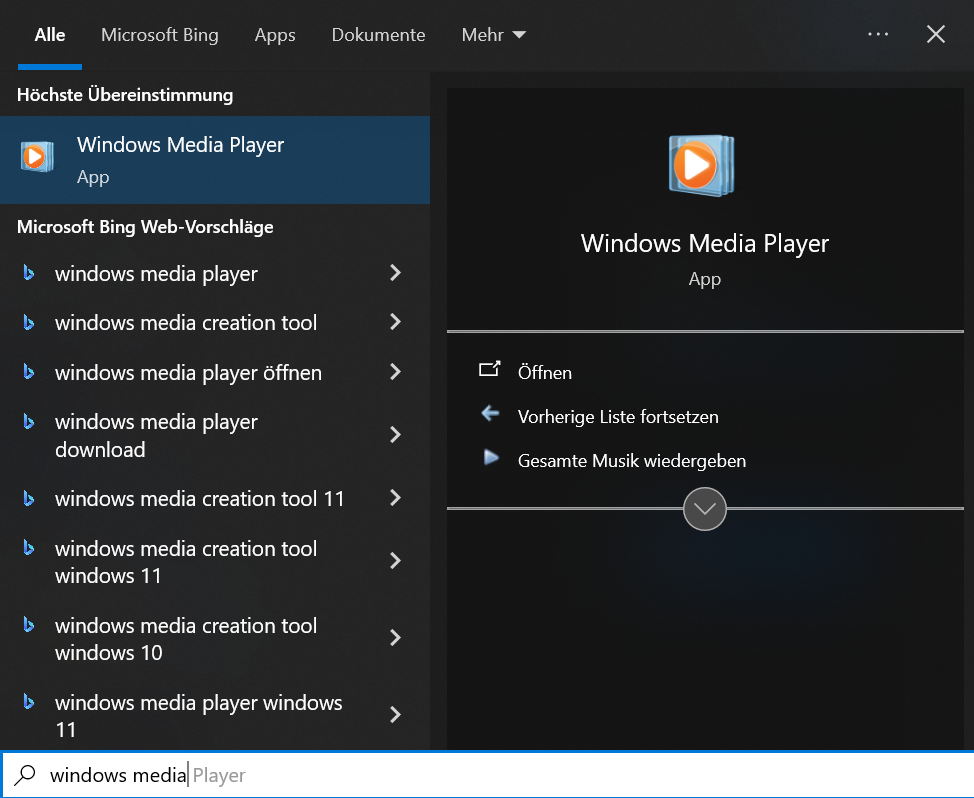Click the large Windows Media Player preview icon
The image size is (974, 798).
coord(701,165)
